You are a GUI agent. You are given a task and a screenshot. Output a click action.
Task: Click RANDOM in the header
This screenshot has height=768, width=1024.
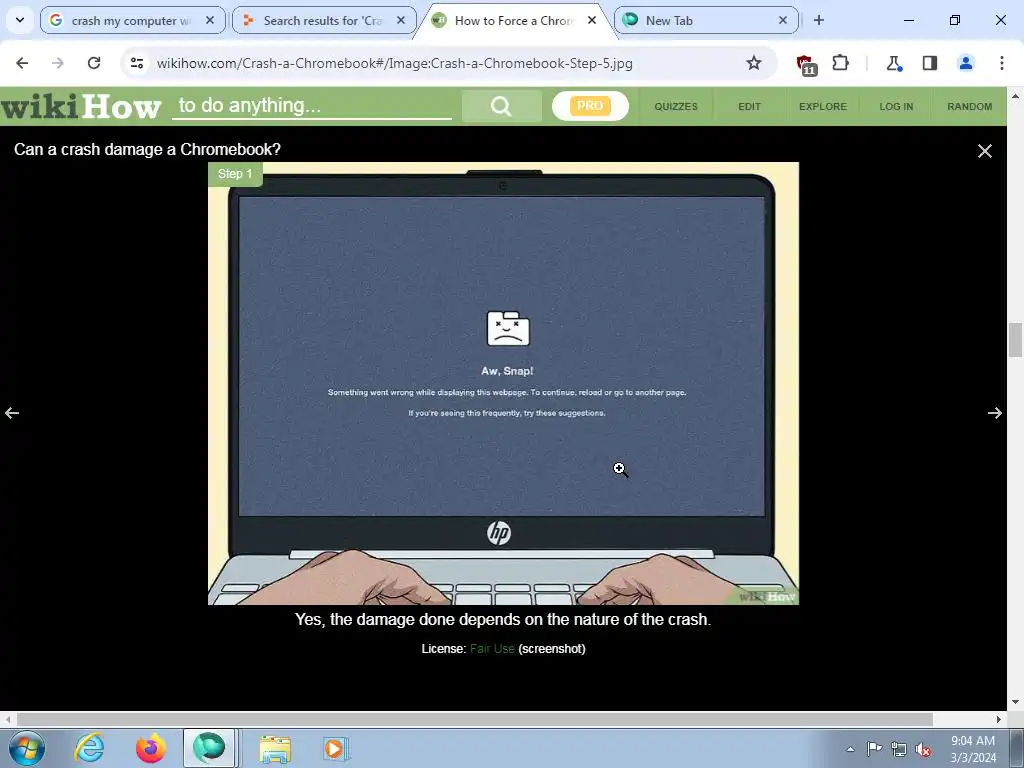(x=970, y=106)
